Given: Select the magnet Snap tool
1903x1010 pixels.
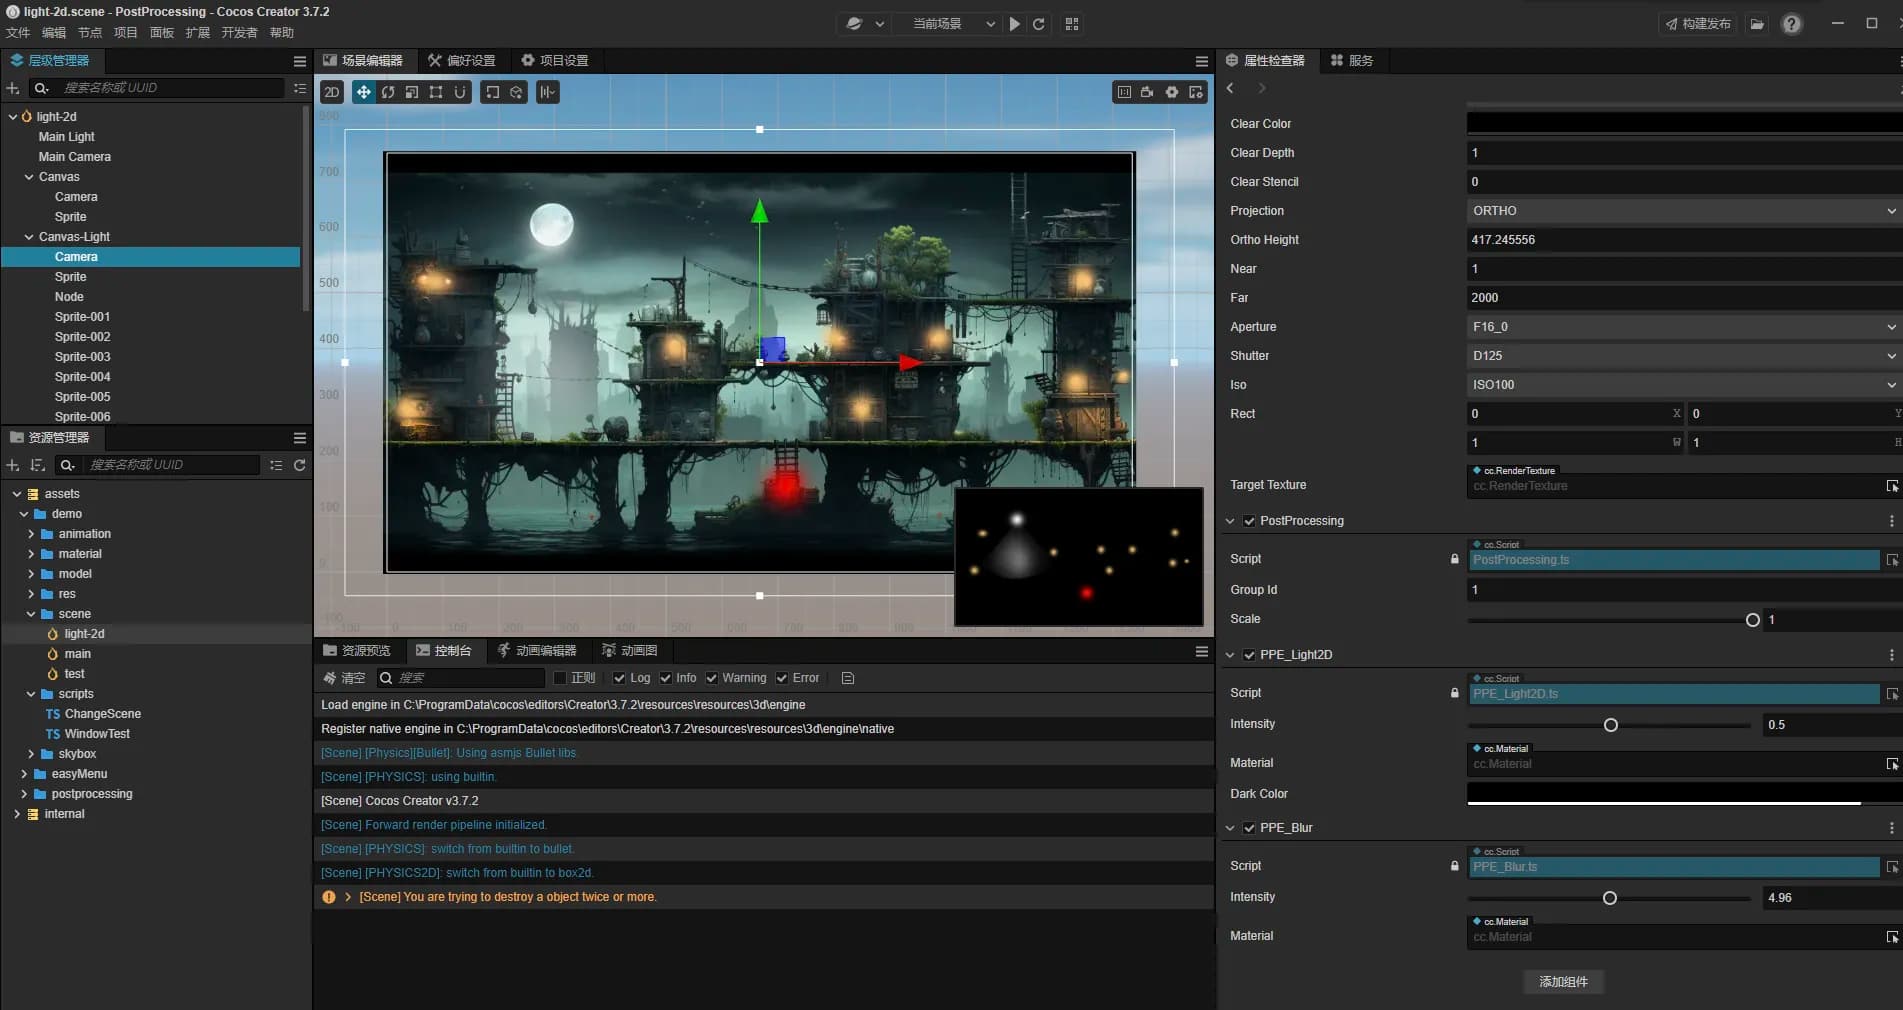Looking at the screenshot, I should pos(460,92).
